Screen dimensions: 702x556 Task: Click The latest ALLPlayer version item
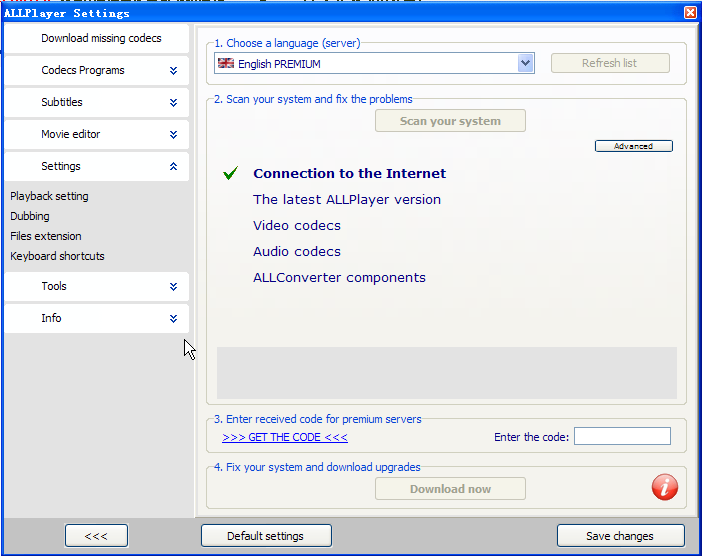point(347,199)
